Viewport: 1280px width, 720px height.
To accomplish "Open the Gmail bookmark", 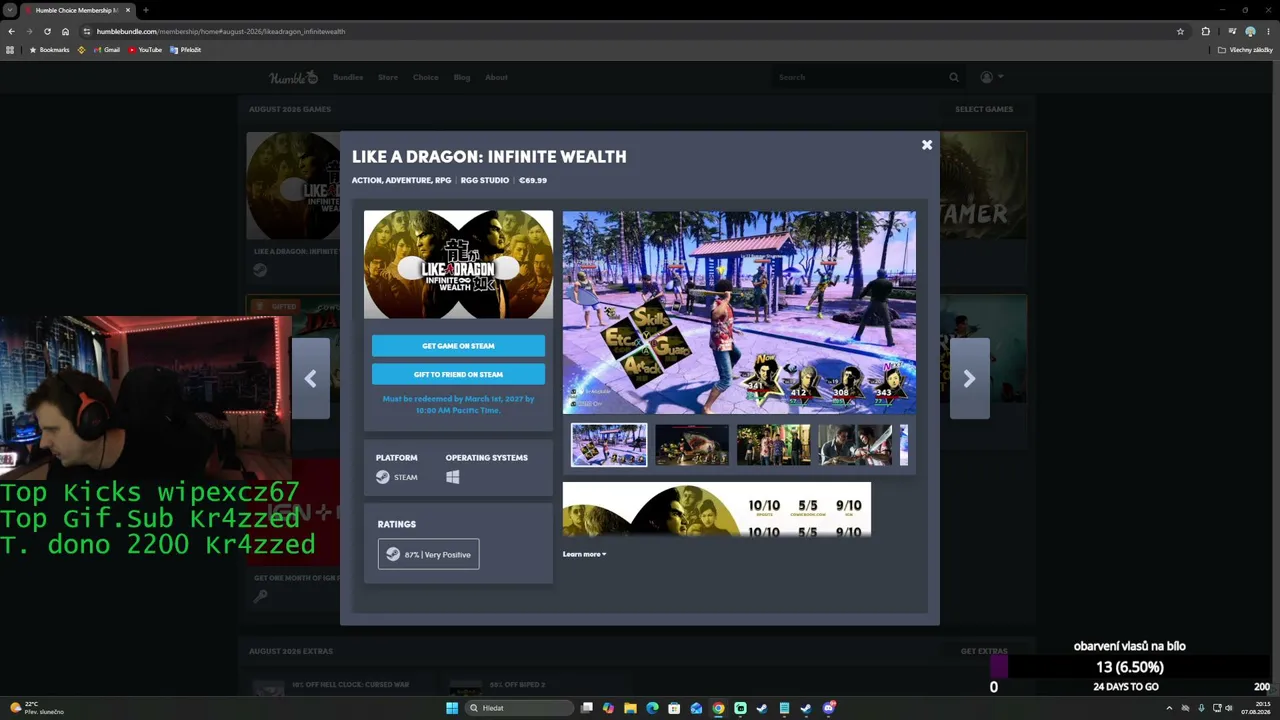I will 105,50.
